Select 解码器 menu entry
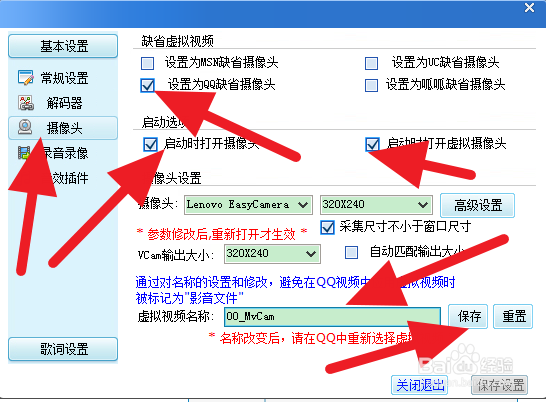The width and height of the screenshot is (546, 402). coord(64,103)
